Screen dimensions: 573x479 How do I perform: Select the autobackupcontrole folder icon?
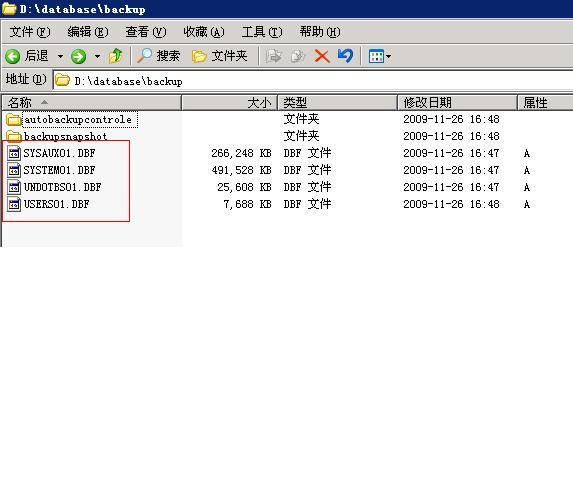(14, 119)
